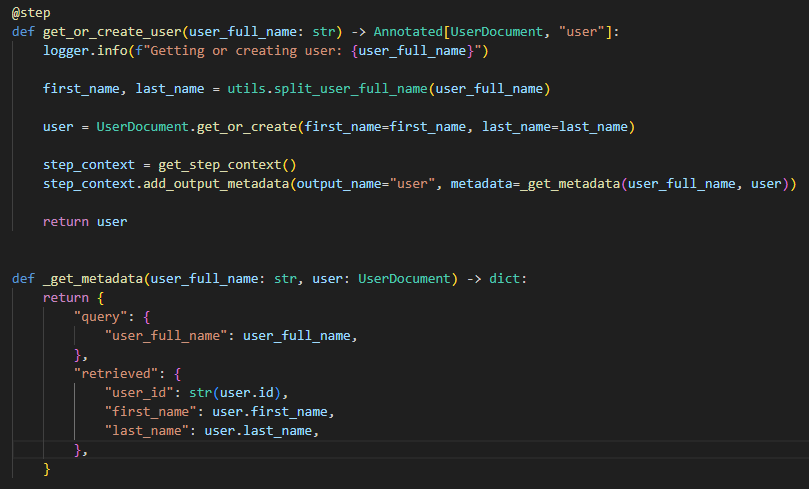Click the str(user.id) expression
This screenshot has width=809, height=489.
[x=235, y=393]
